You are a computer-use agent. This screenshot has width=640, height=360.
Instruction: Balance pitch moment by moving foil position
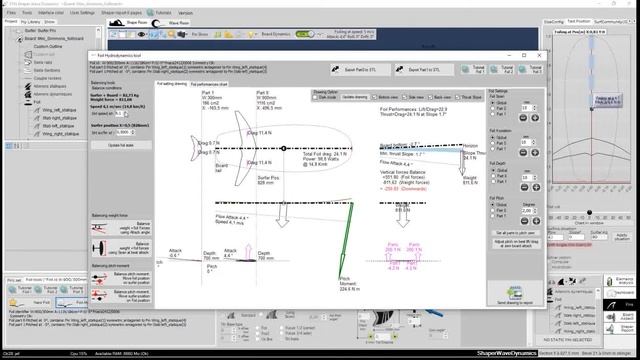[x=121, y=278]
